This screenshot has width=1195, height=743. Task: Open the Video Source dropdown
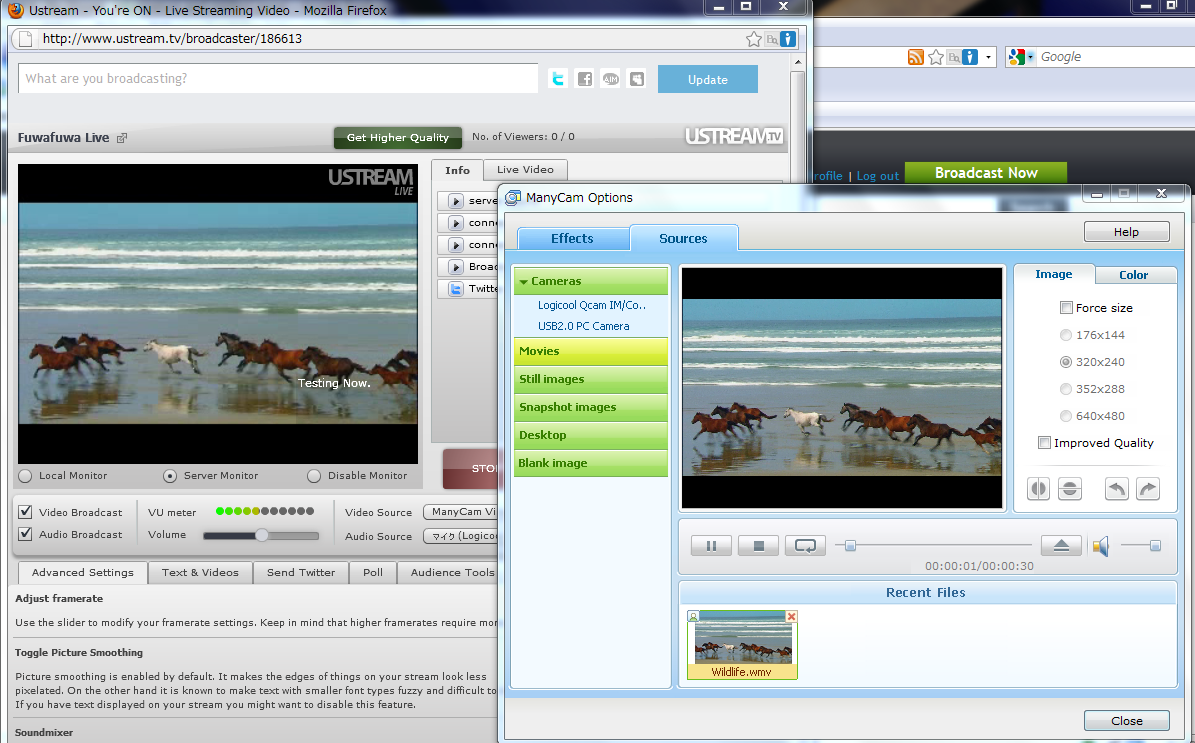(x=460, y=512)
